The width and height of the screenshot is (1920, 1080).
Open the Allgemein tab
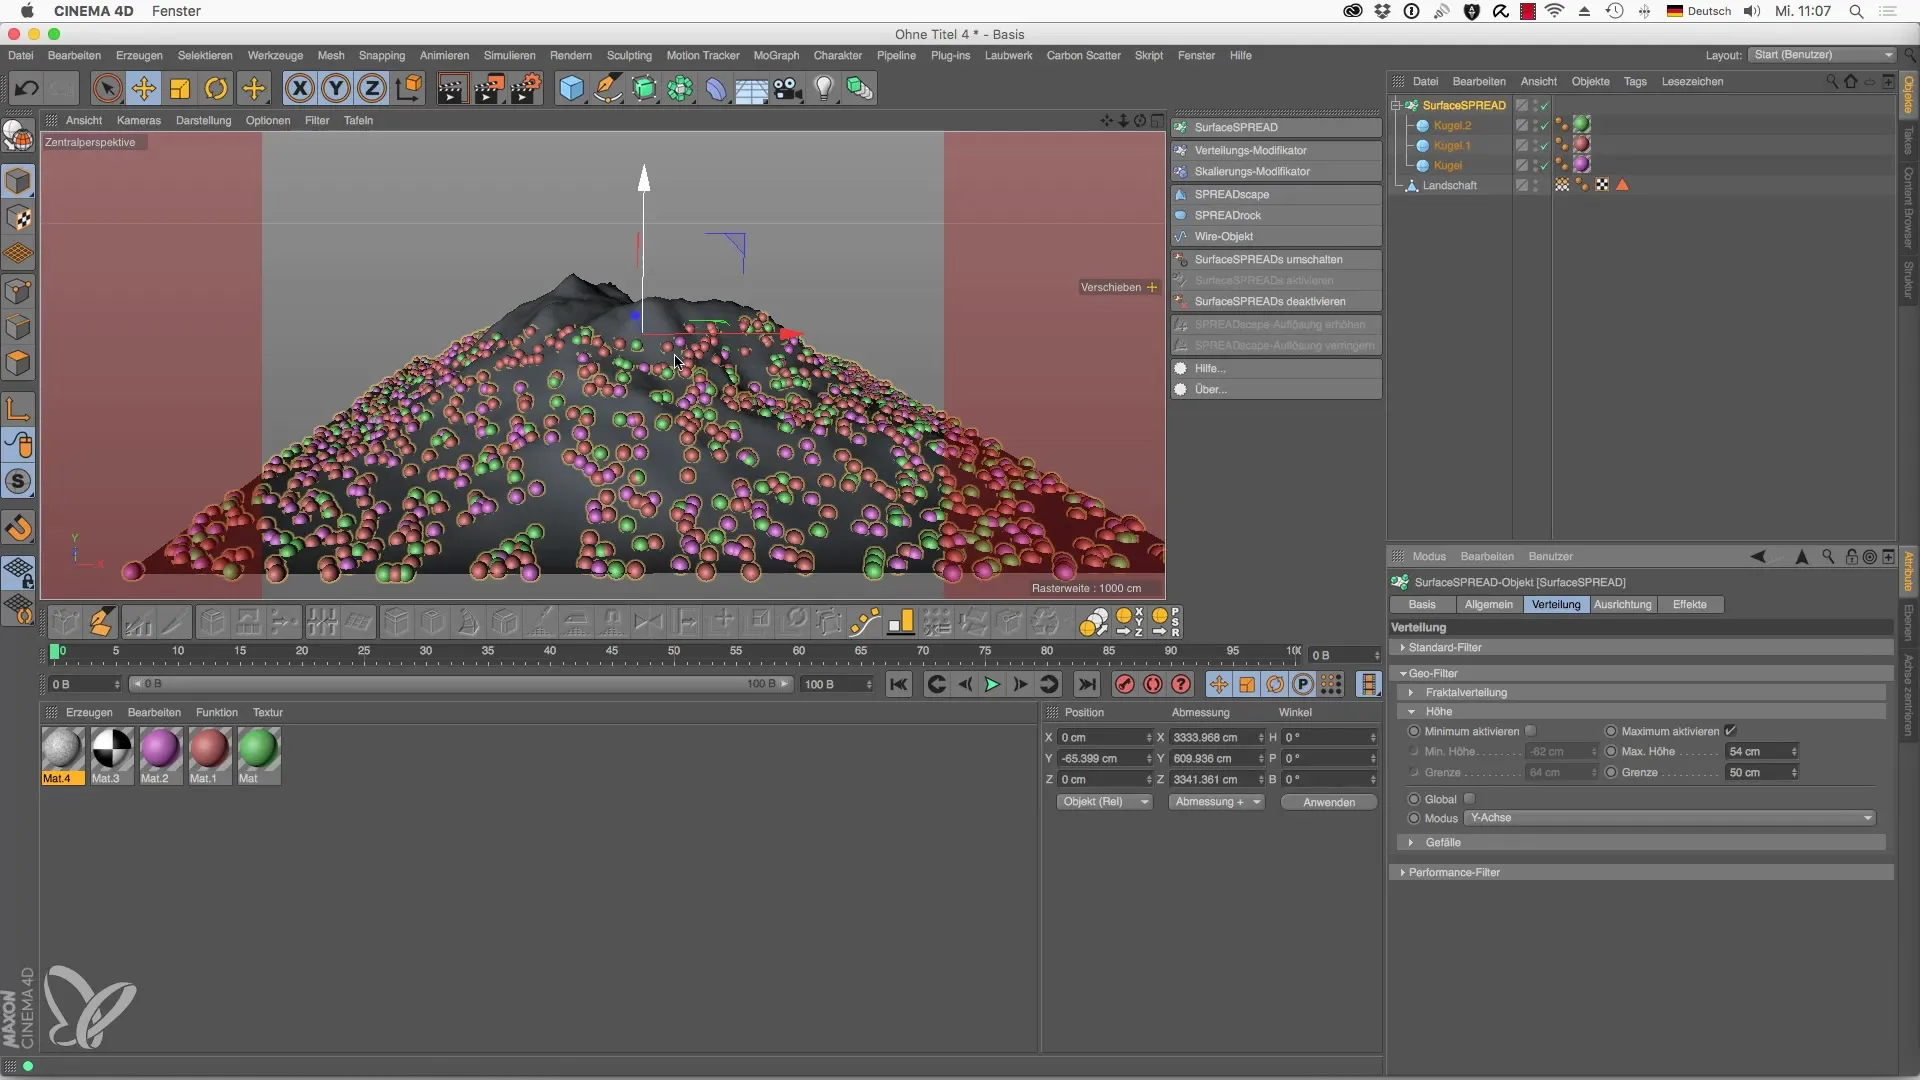[x=1488, y=604]
